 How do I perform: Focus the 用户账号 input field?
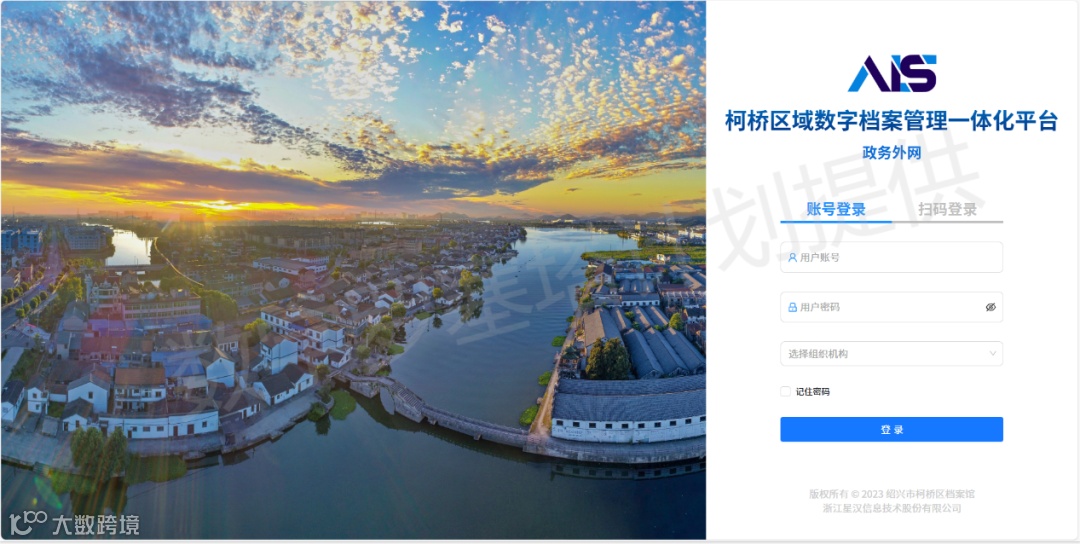click(x=891, y=258)
